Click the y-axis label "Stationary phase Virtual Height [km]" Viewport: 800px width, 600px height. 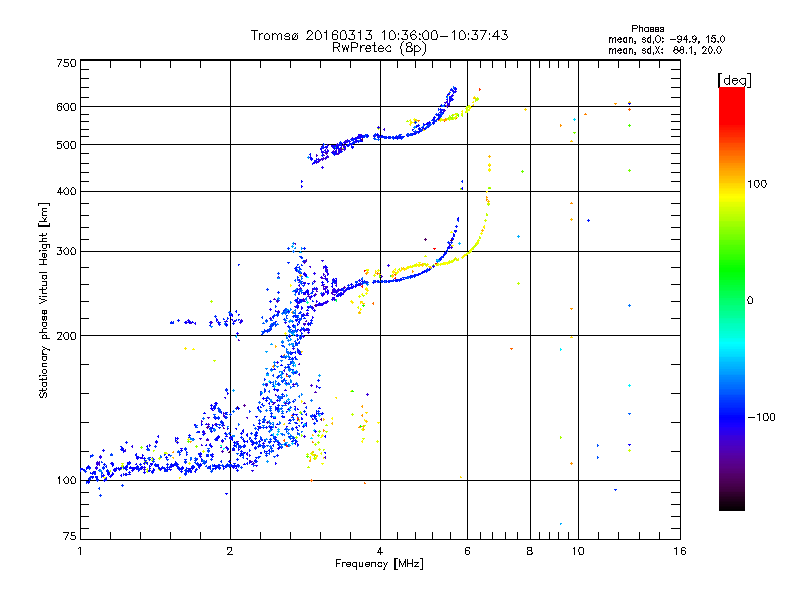(x=43, y=301)
